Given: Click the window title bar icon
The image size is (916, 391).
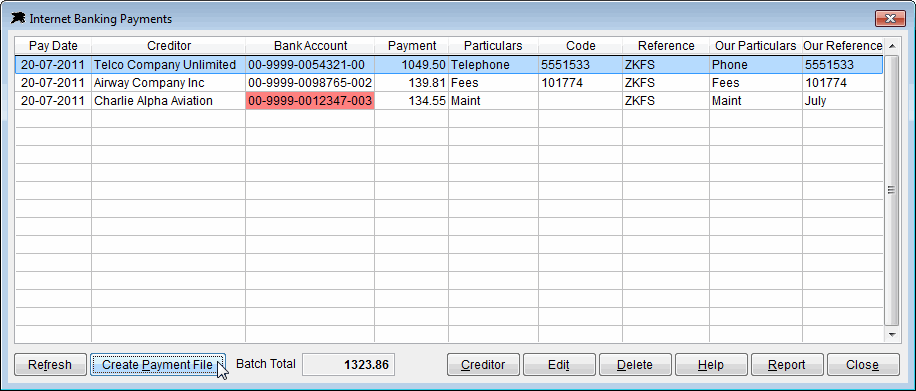Looking at the screenshot, I should [18, 18].
